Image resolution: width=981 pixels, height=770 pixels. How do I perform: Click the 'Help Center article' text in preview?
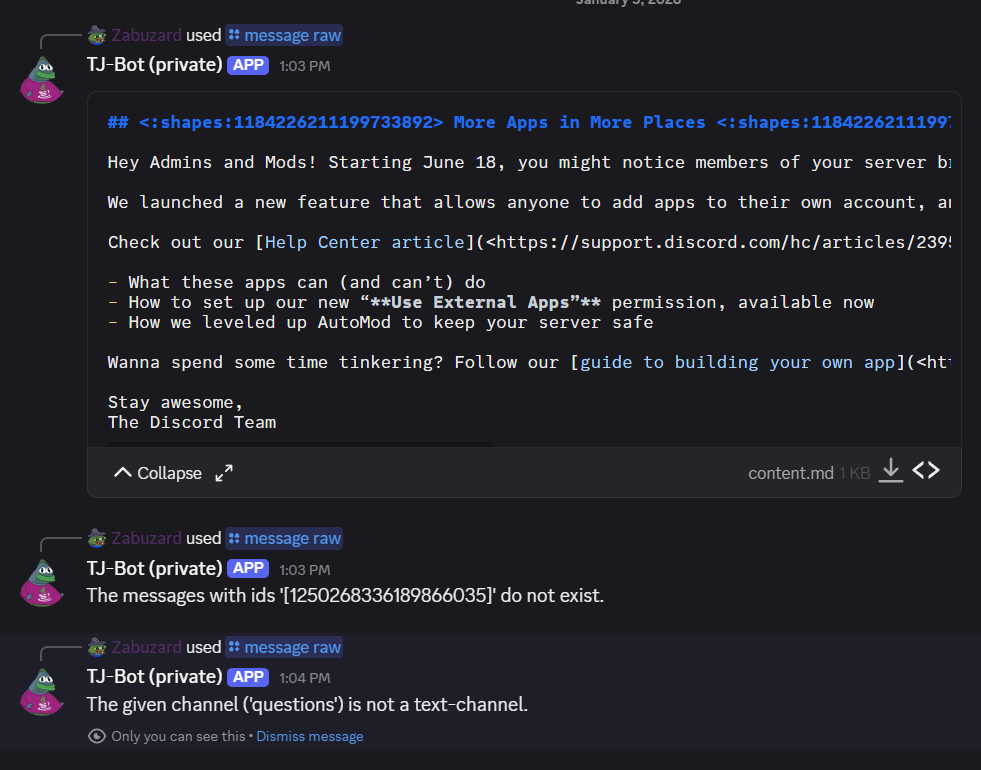click(x=365, y=242)
